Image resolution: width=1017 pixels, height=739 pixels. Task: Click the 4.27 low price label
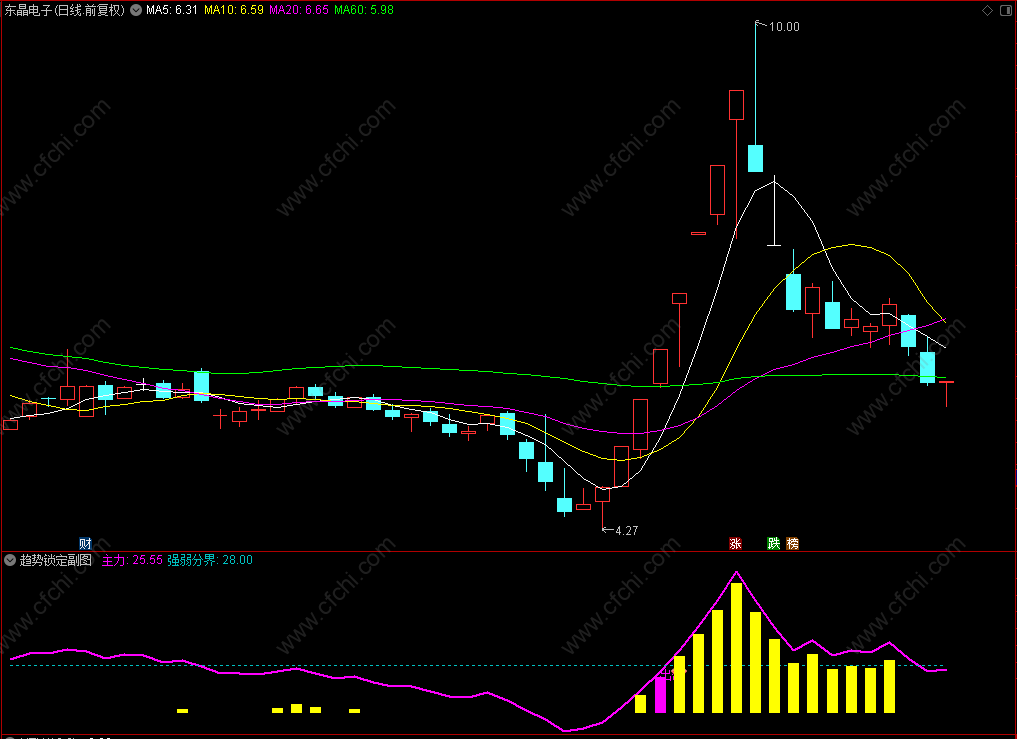(627, 531)
